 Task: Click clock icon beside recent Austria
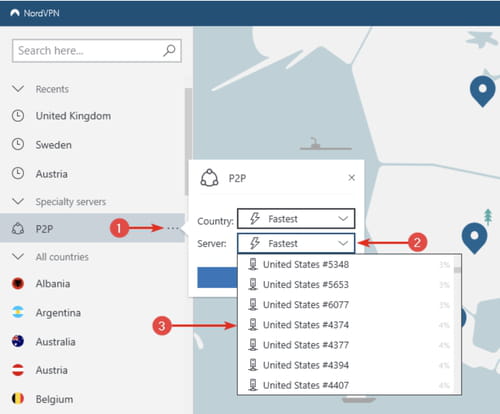(18, 174)
